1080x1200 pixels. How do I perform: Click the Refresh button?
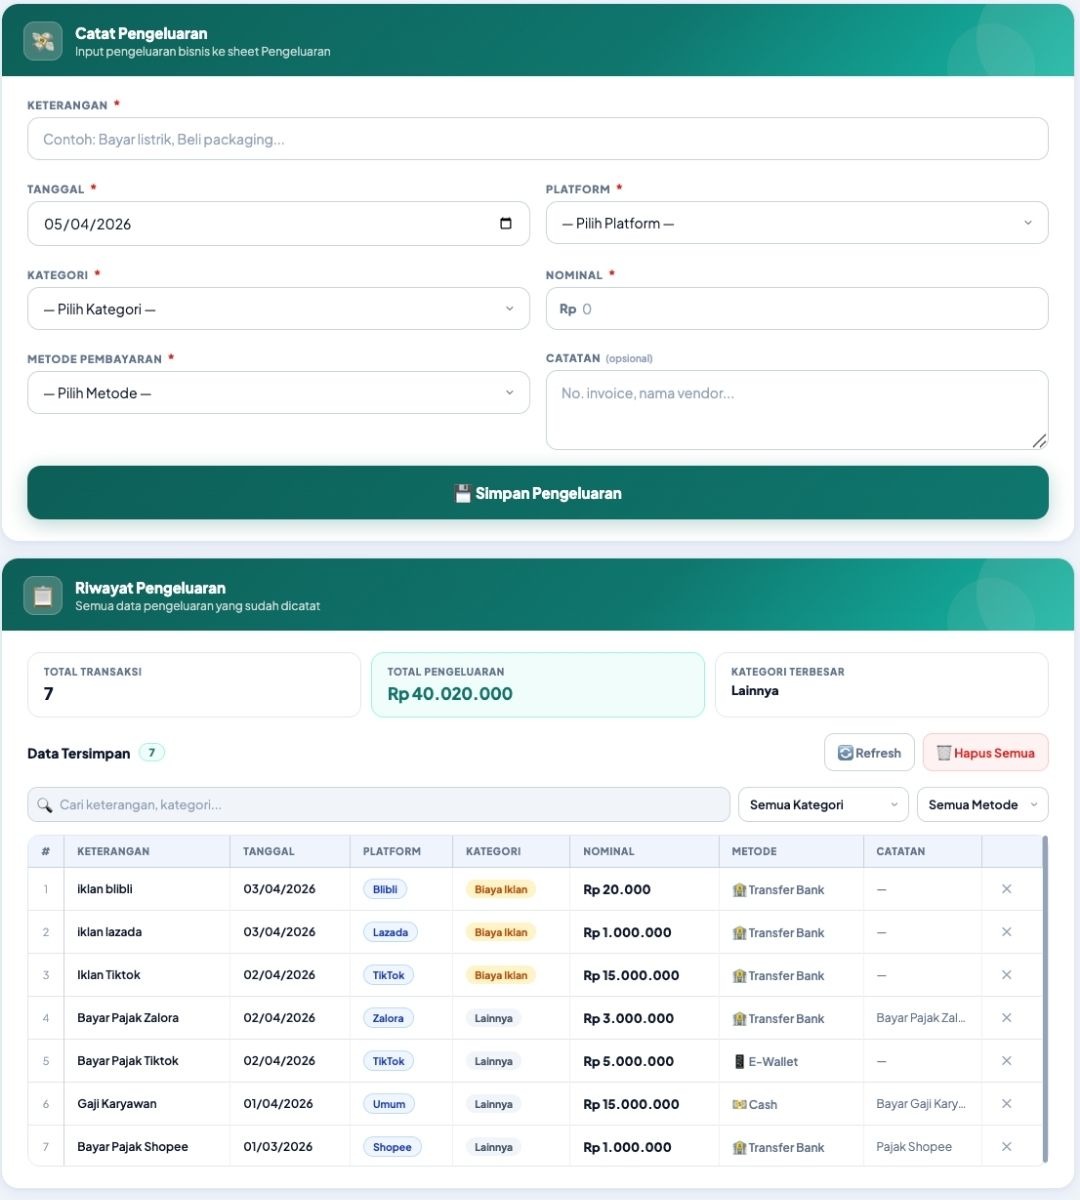point(869,753)
